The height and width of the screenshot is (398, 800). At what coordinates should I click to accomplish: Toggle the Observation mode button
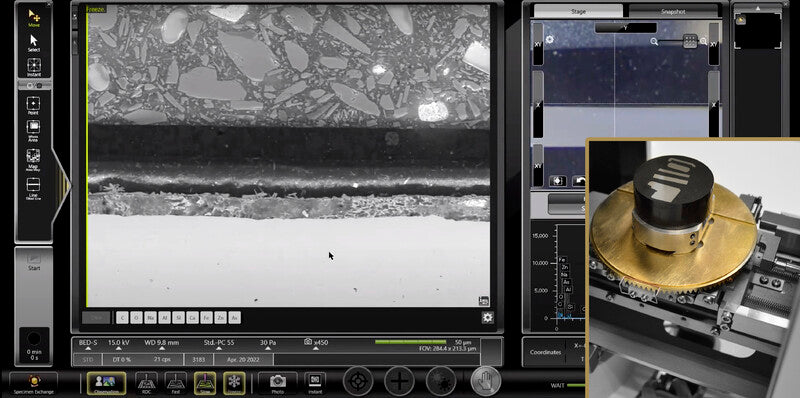[106, 383]
